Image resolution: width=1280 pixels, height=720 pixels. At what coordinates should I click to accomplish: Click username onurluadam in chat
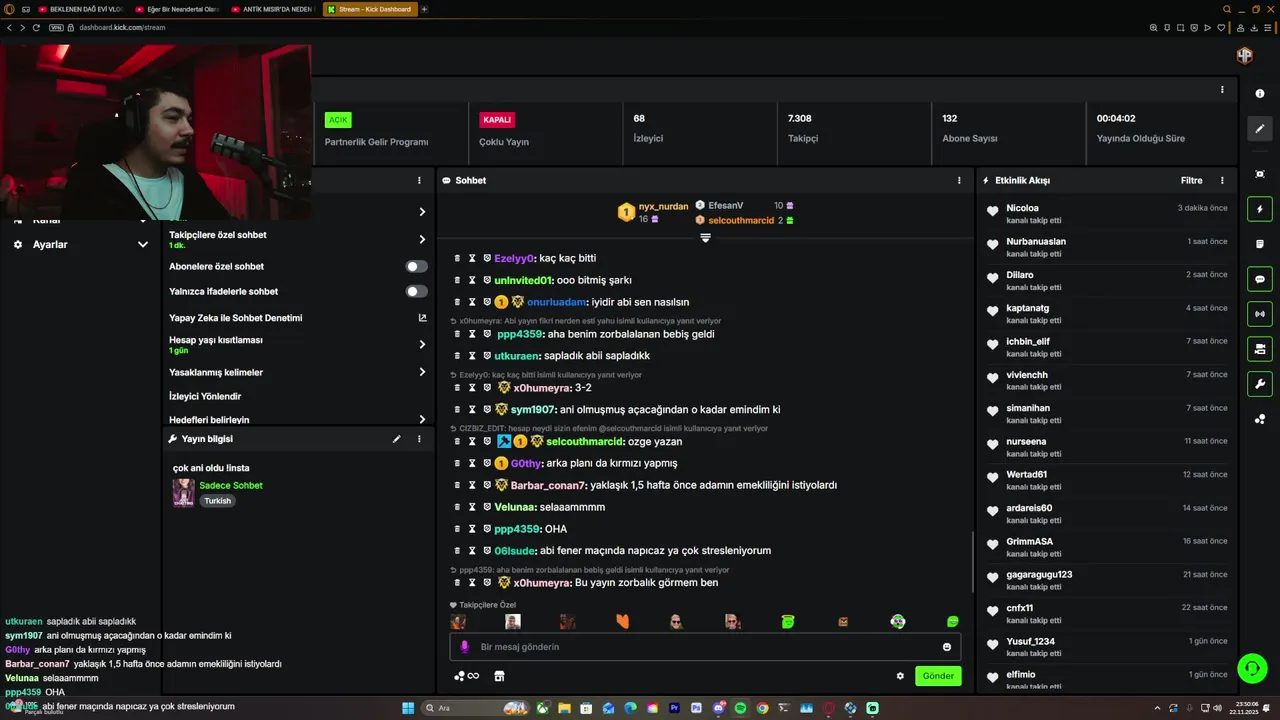(x=556, y=302)
